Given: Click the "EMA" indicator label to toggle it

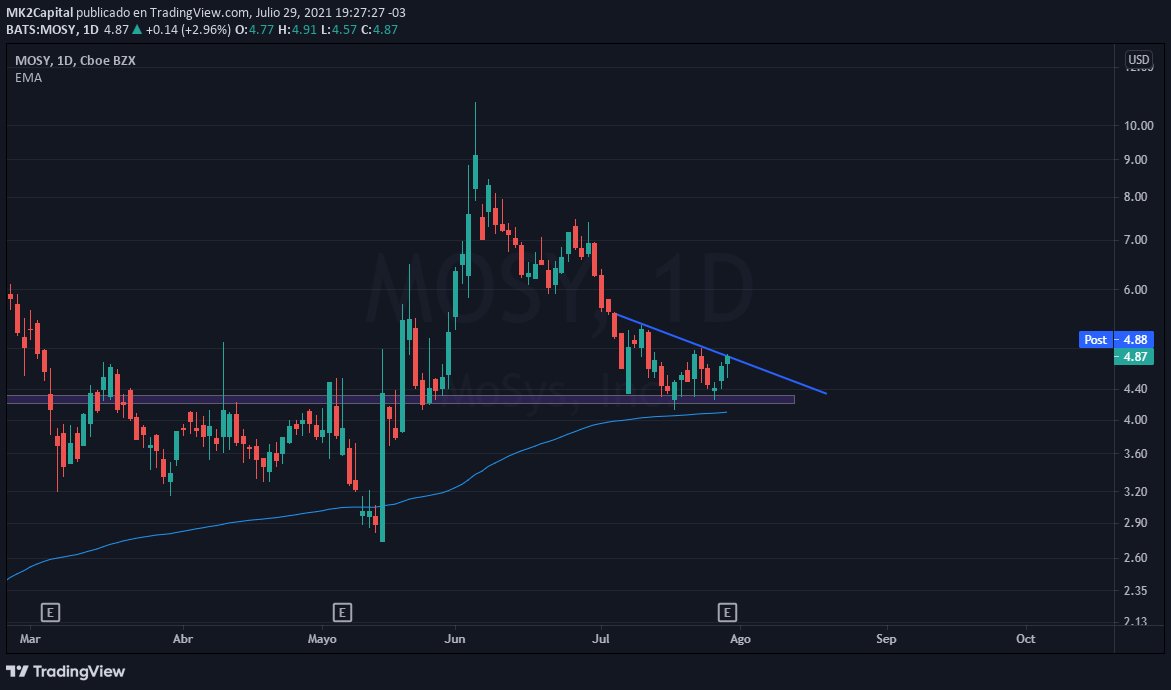Looking at the screenshot, I should [28, 77].
